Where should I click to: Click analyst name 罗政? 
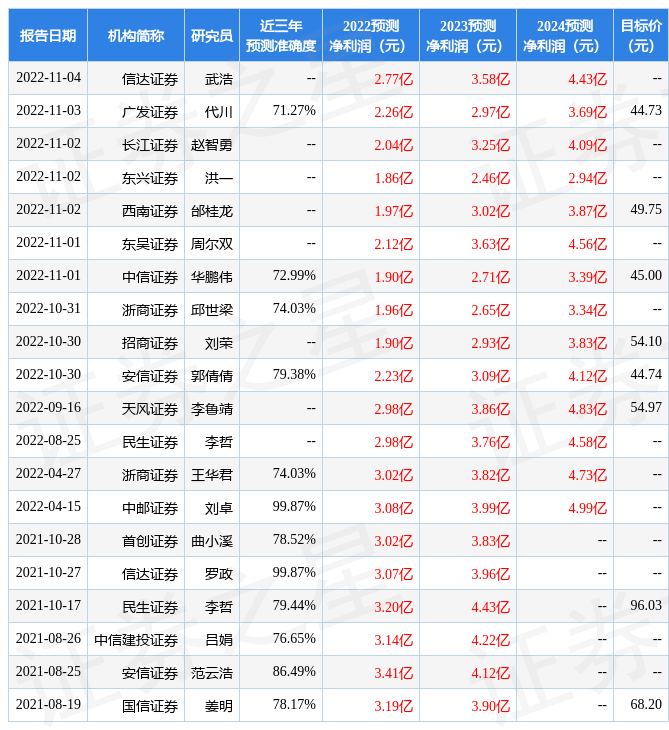coord(219,575)
